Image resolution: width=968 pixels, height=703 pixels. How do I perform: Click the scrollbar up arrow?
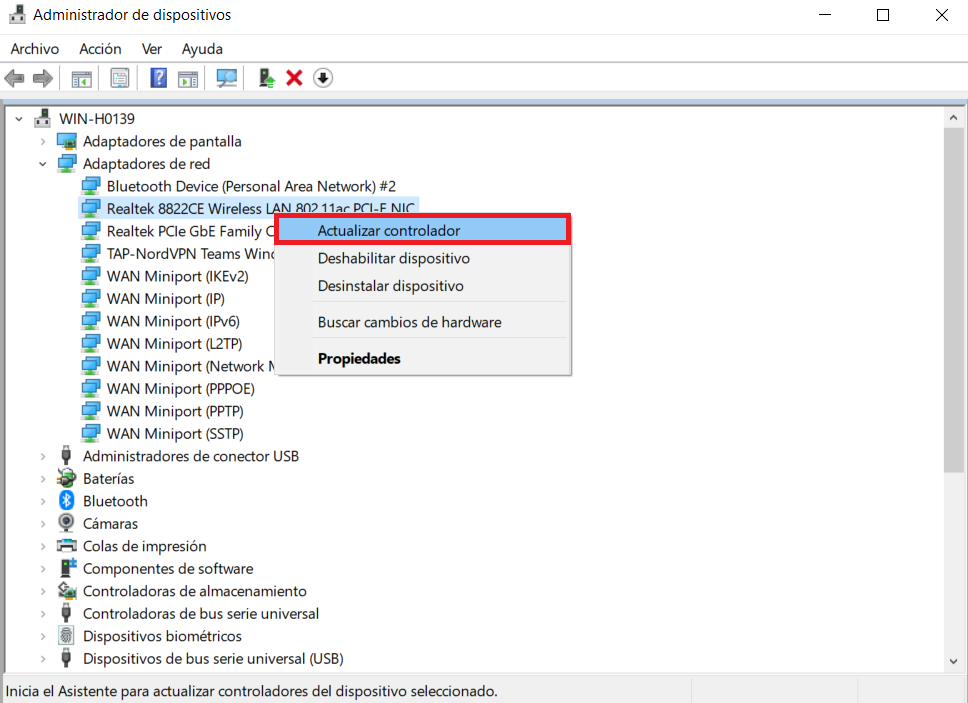pos(953,117)
